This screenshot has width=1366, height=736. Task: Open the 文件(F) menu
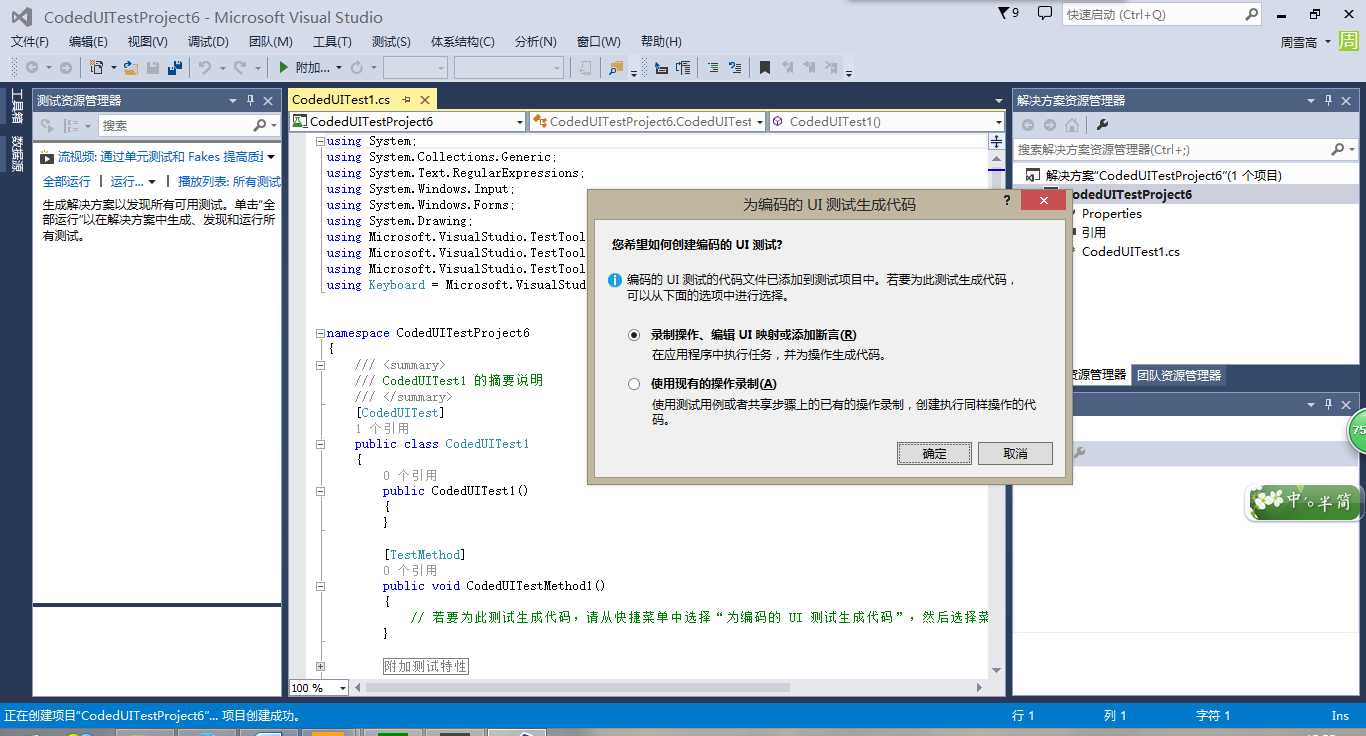30,42
